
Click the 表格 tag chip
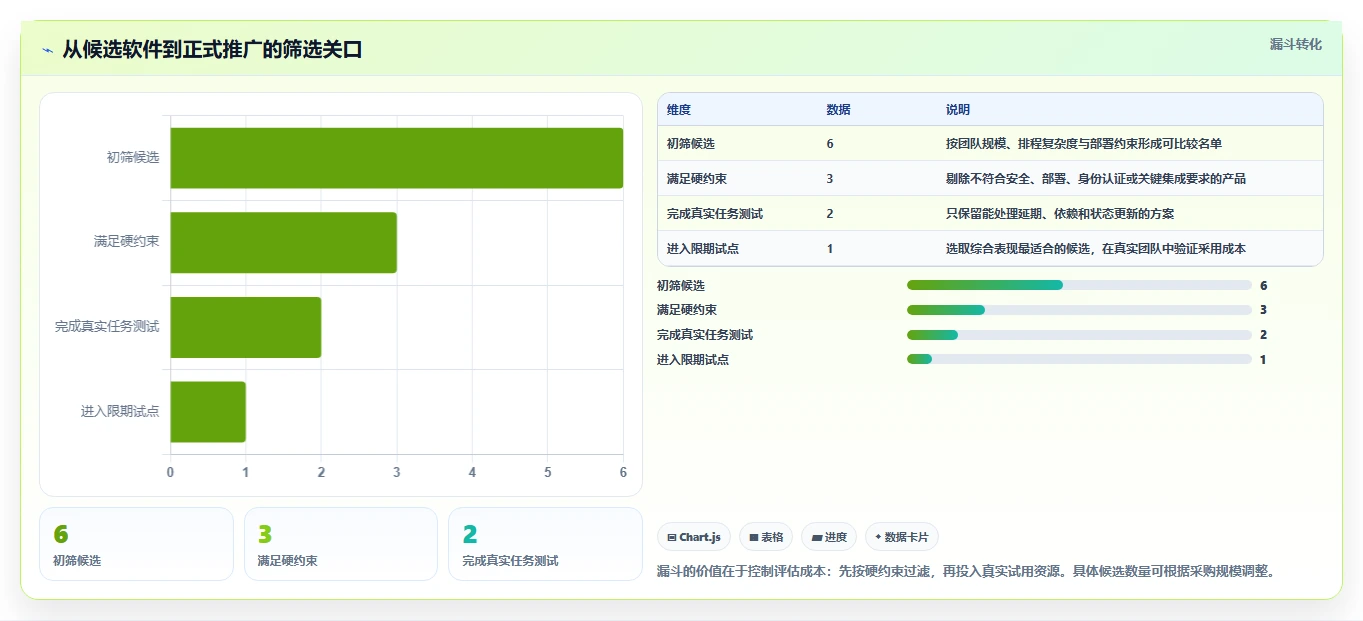766,537
